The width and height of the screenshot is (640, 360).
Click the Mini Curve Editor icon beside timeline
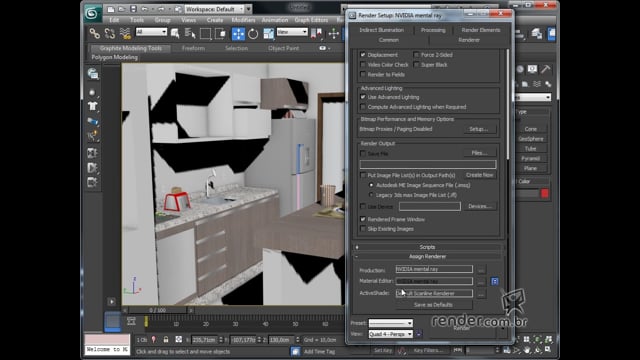[x=131, y=321]
